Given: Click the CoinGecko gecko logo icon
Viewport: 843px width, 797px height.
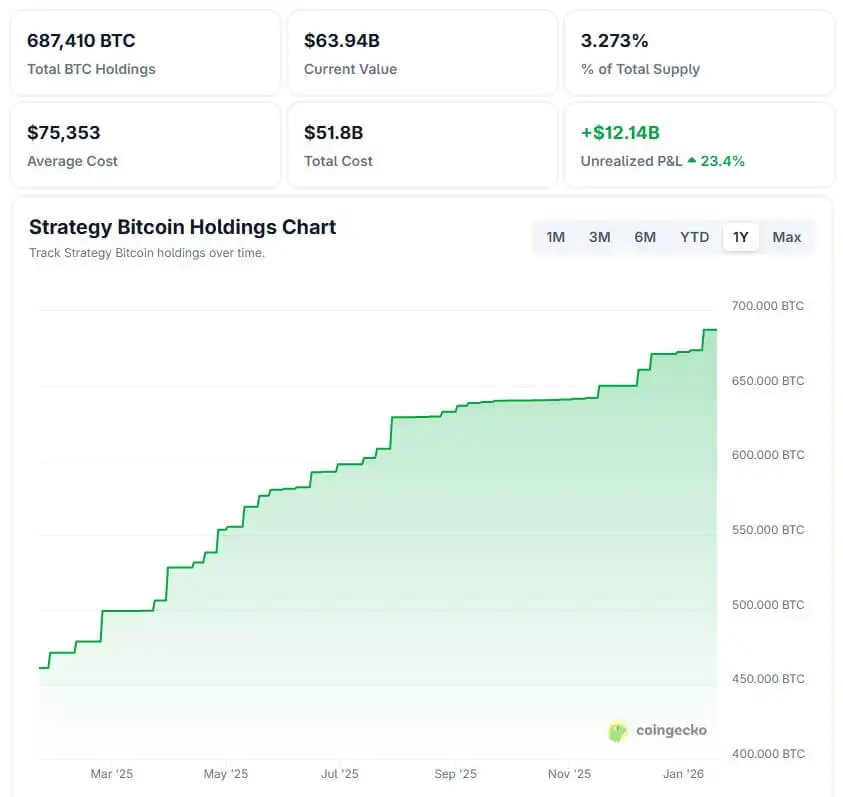Looking at the screenshot, I should (x=617, y=731).
